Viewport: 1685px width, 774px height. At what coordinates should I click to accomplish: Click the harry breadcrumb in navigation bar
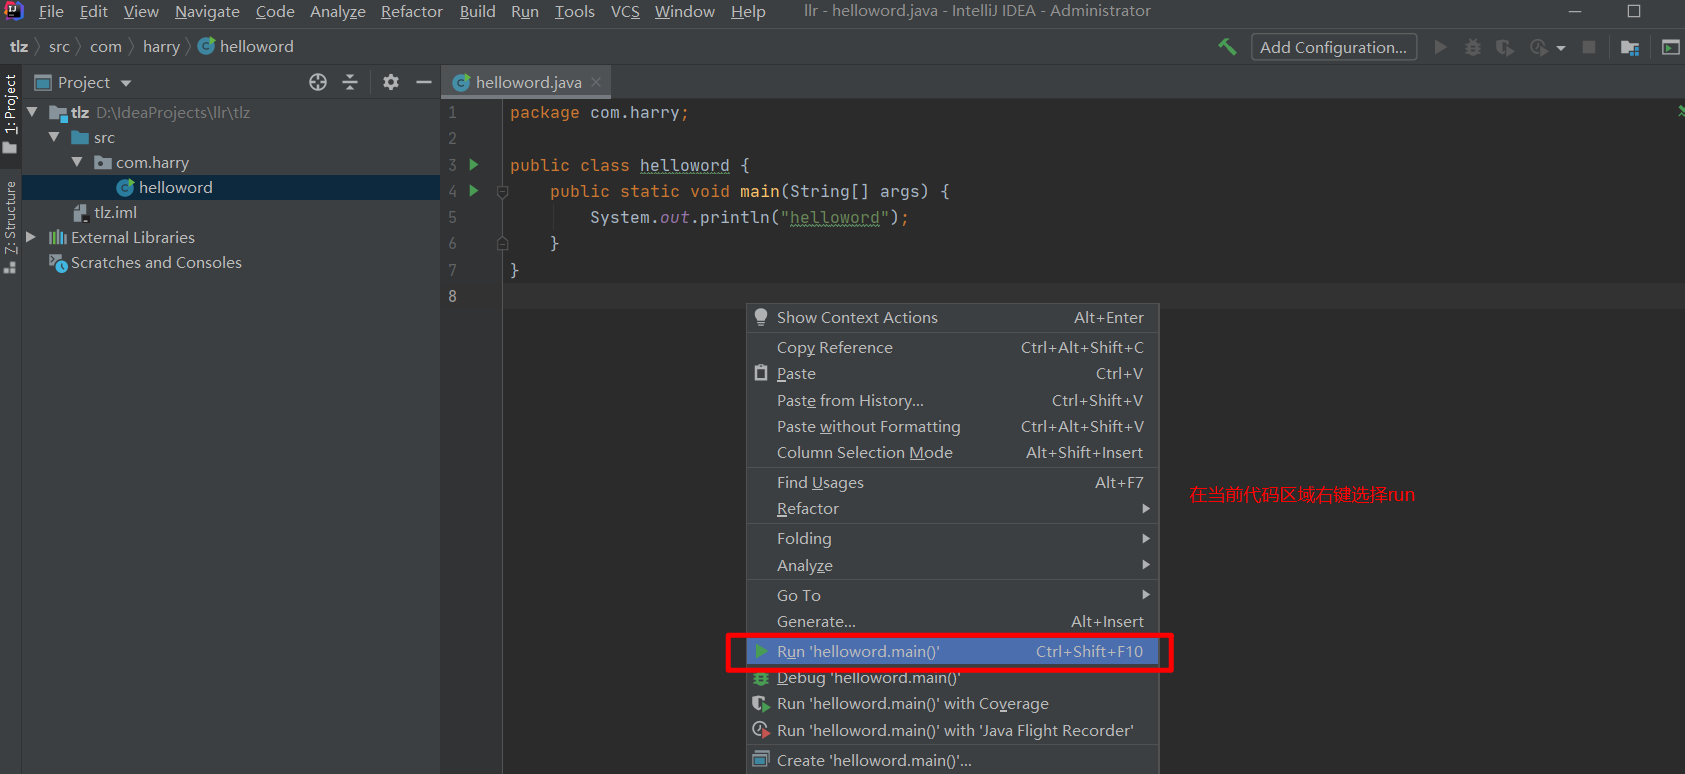[x=161, y=46]
